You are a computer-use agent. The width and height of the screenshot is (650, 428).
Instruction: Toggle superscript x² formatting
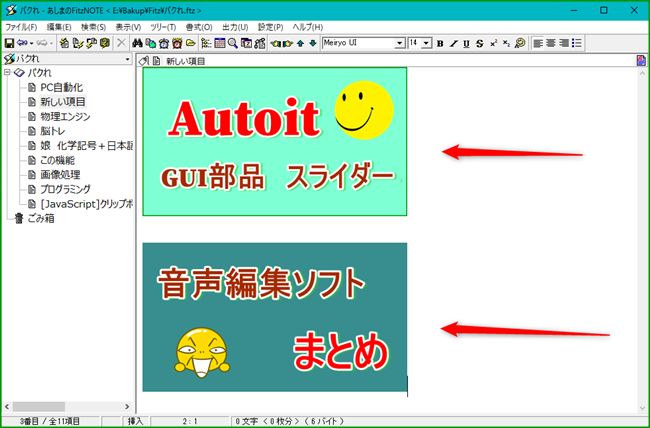click(493, 43)
